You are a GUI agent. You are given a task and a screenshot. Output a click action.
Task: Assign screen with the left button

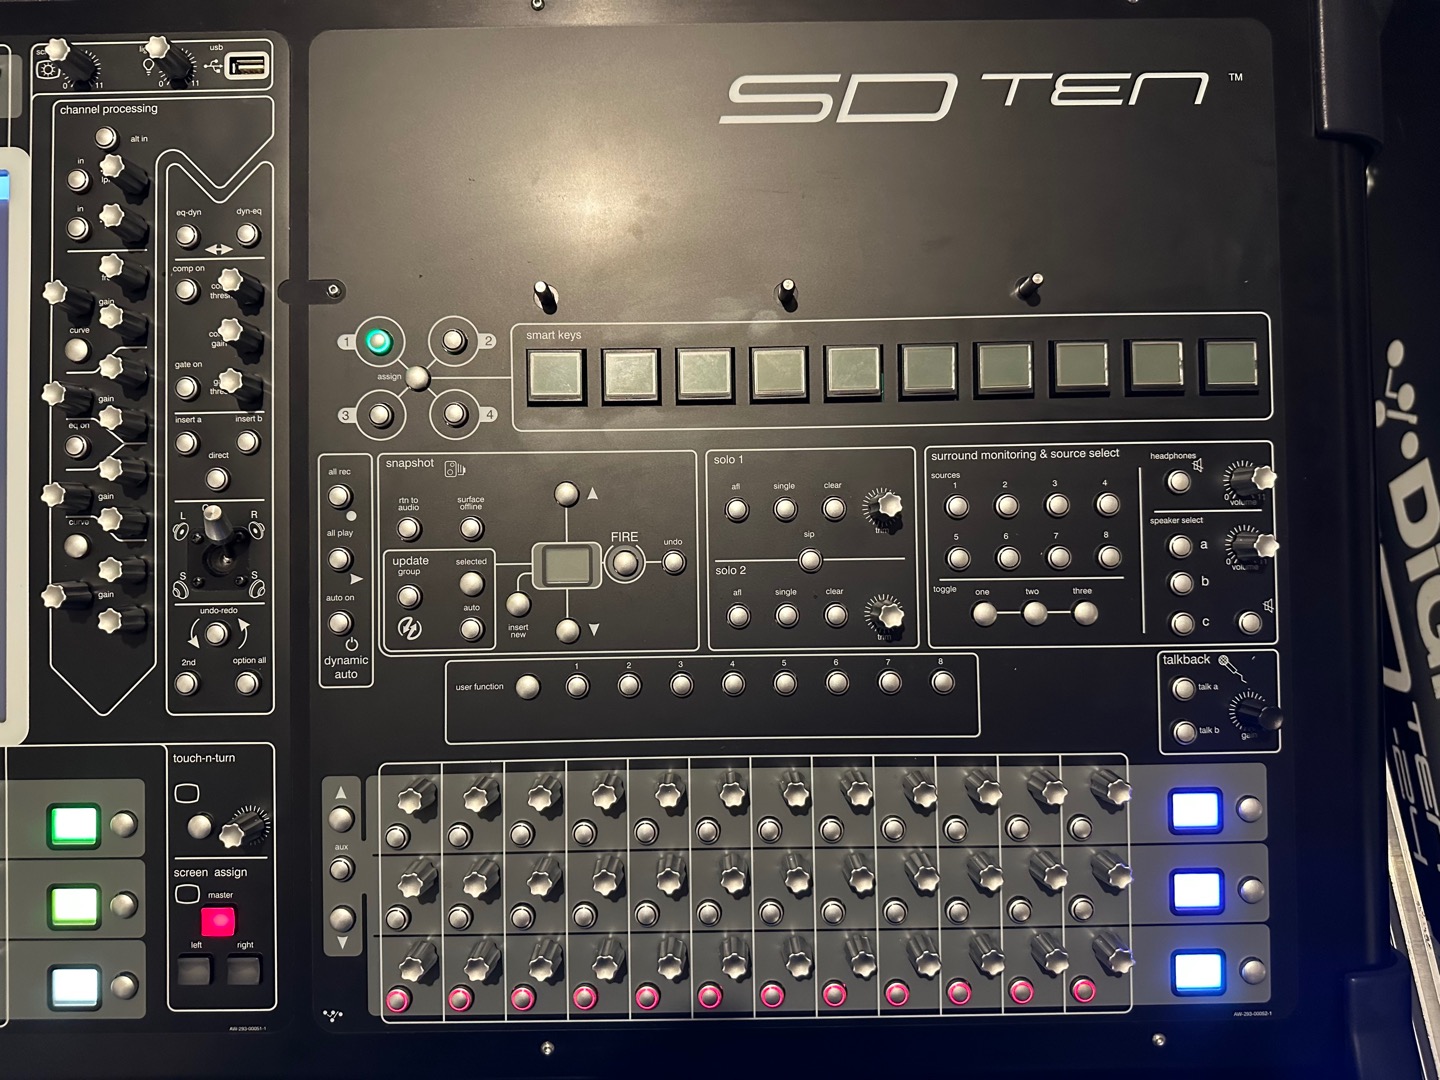coord(194,969)
